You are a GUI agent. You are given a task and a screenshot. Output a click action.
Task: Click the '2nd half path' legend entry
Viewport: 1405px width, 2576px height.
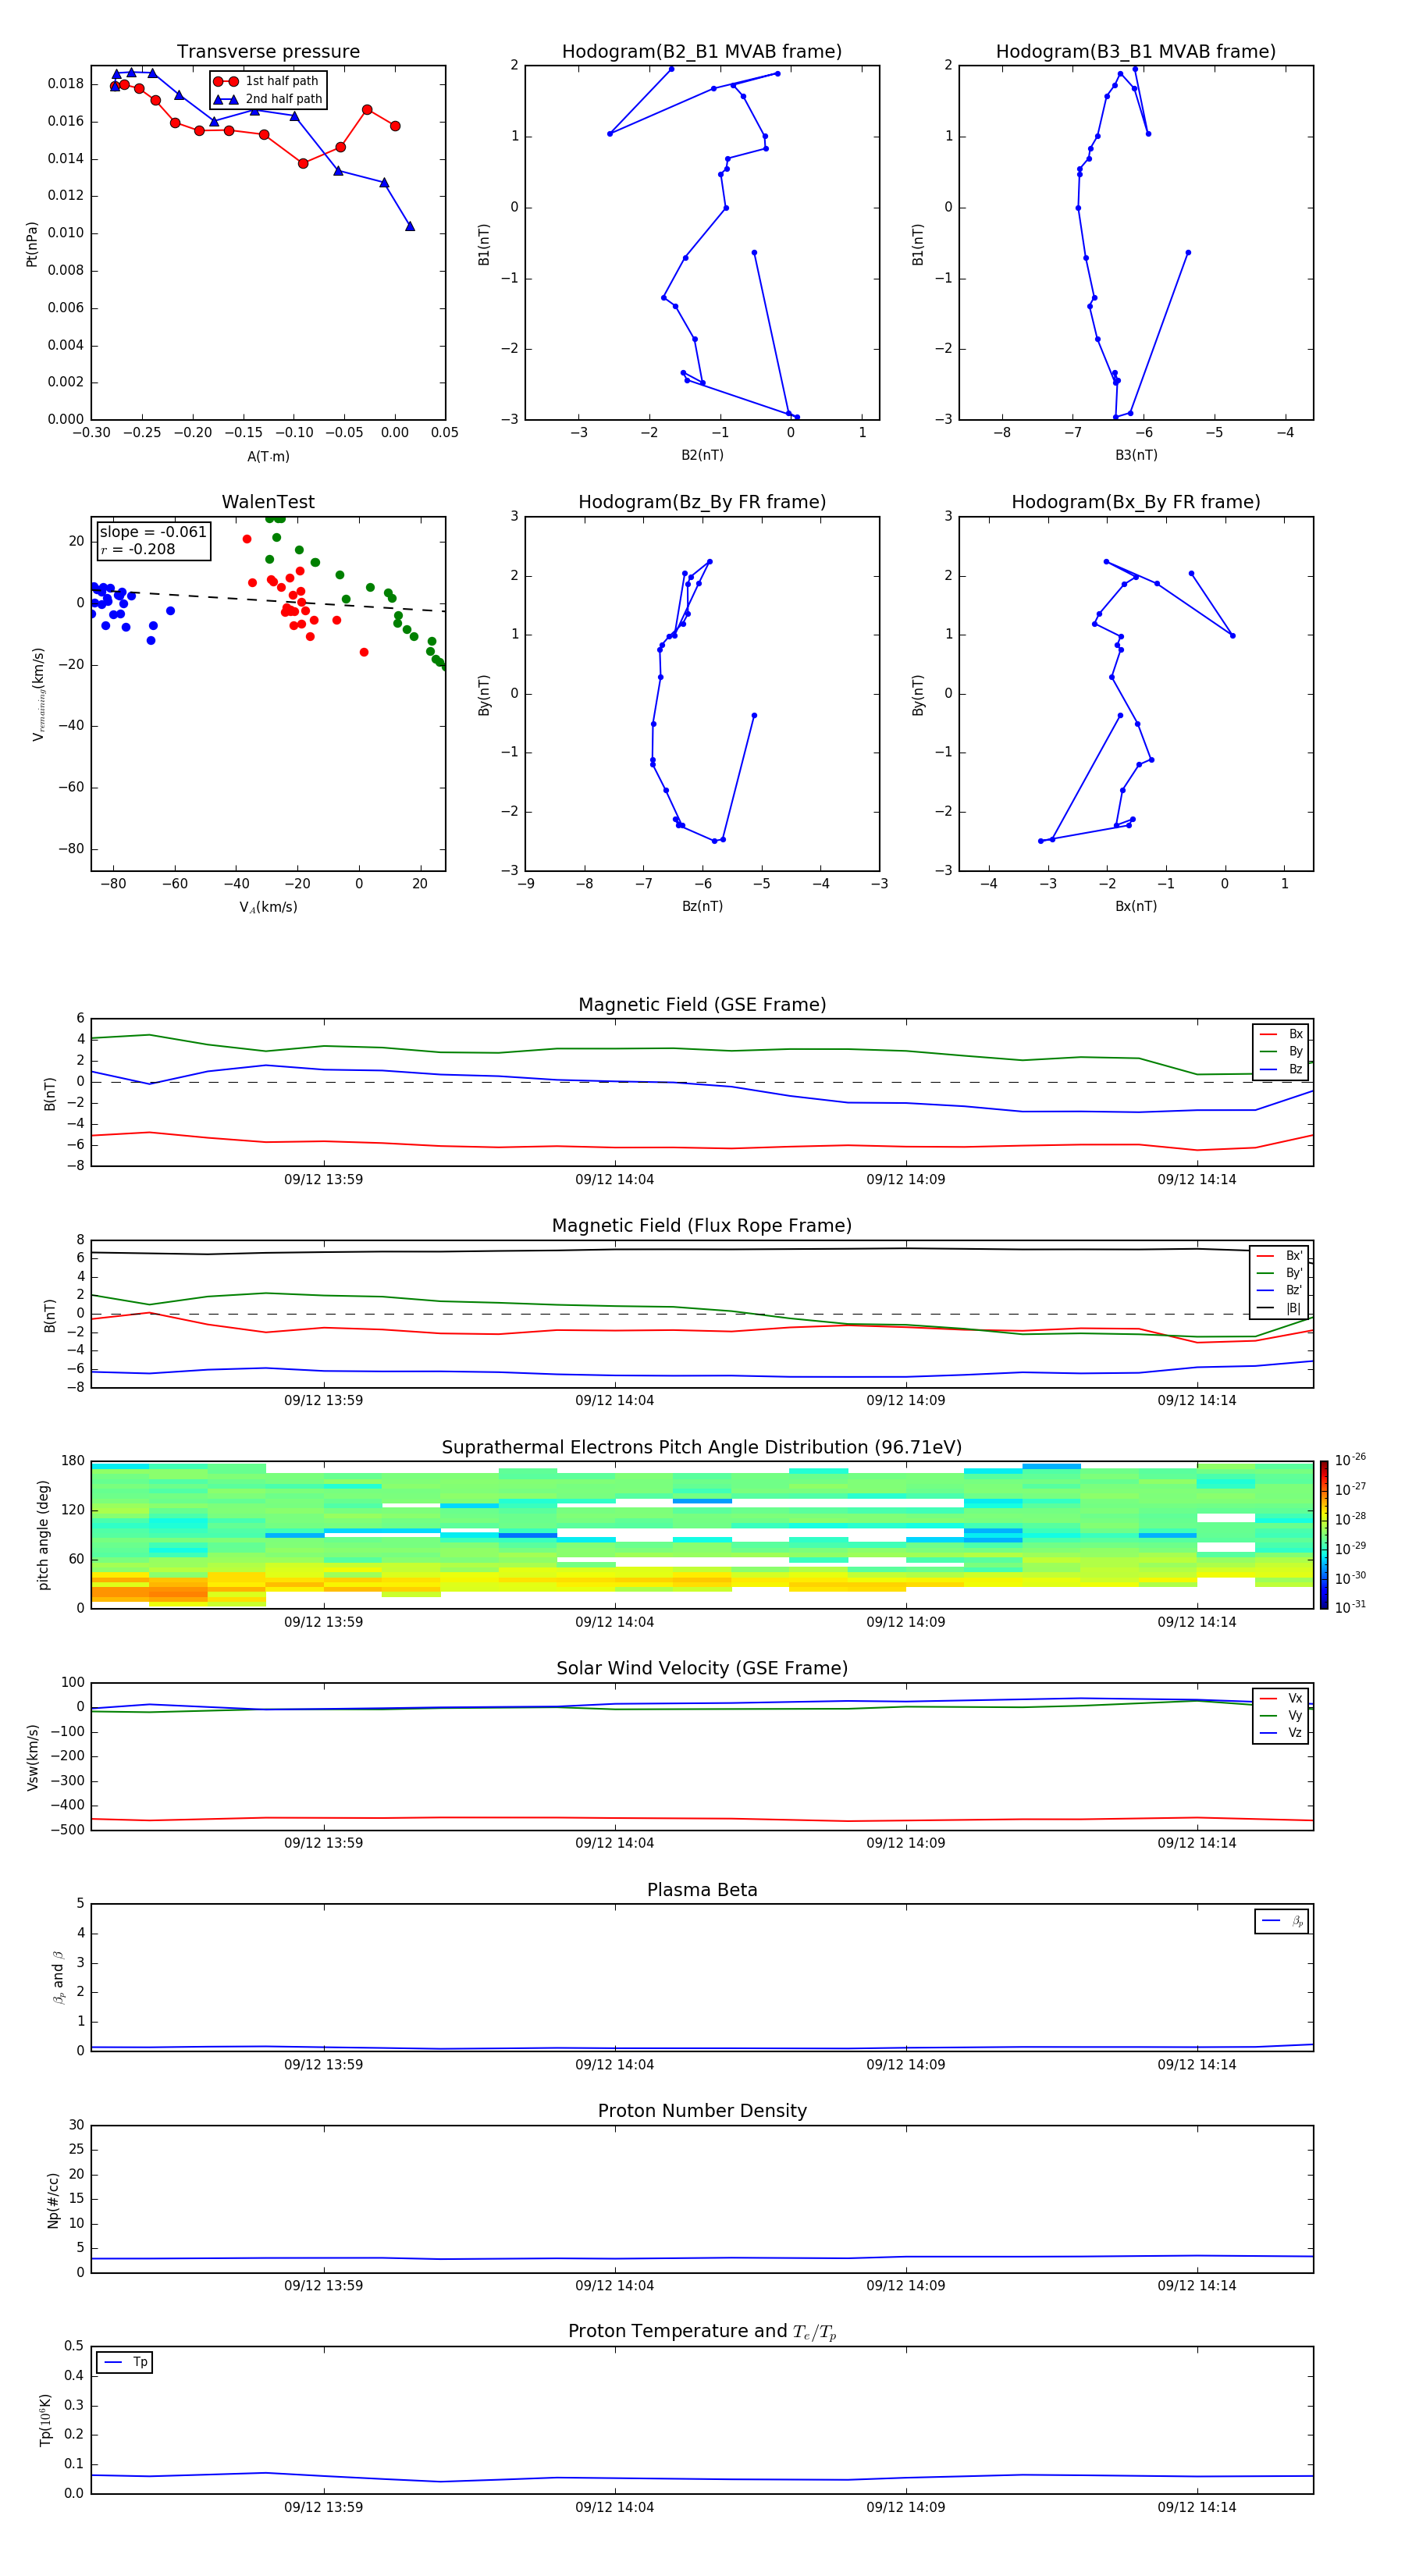tap(267, 99)
